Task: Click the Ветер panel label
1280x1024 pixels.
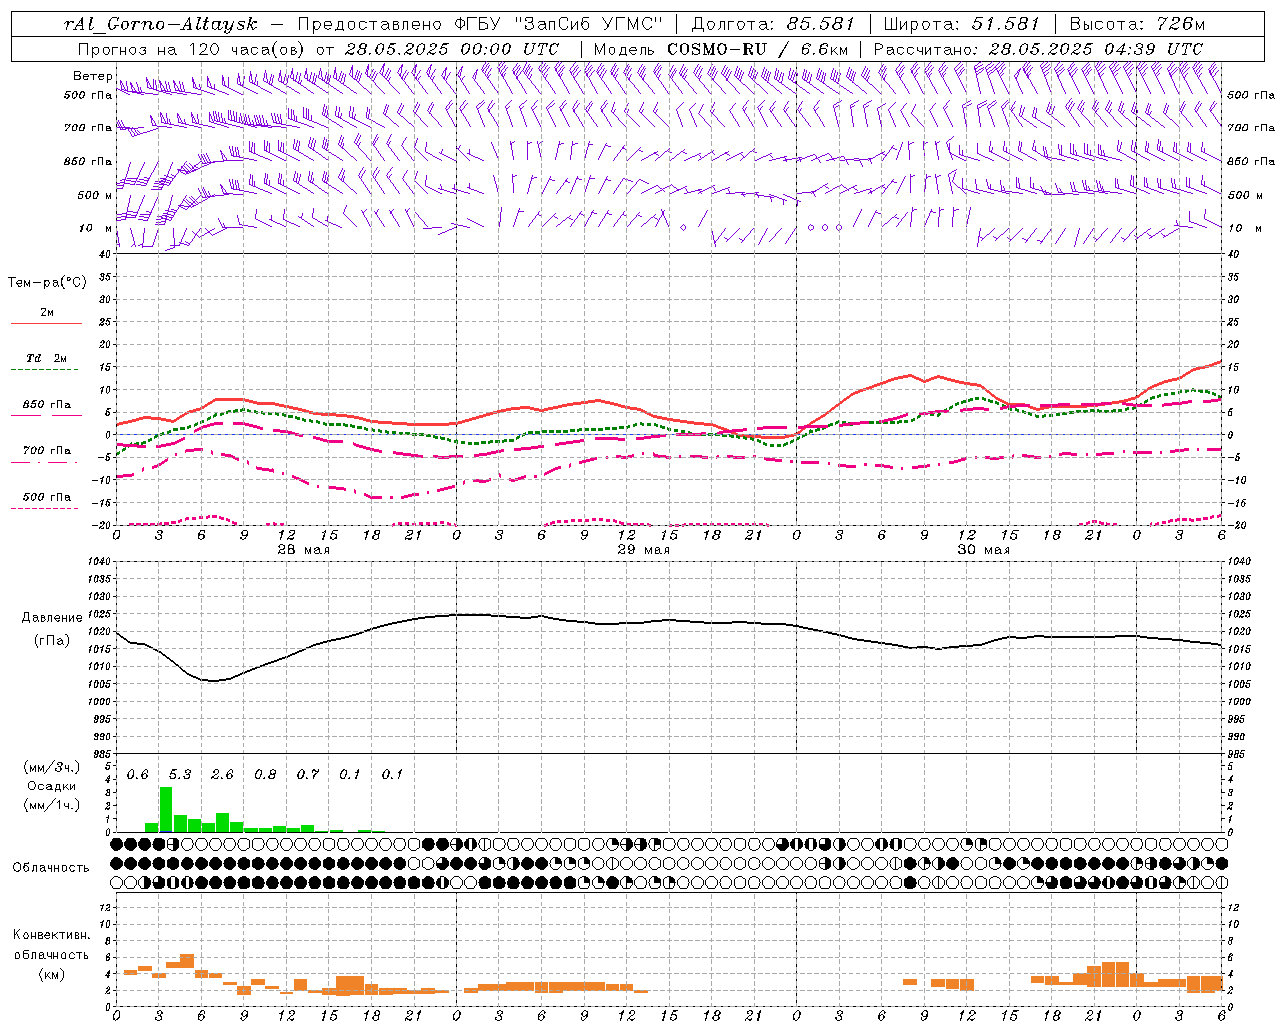Action: click(93, 76)
